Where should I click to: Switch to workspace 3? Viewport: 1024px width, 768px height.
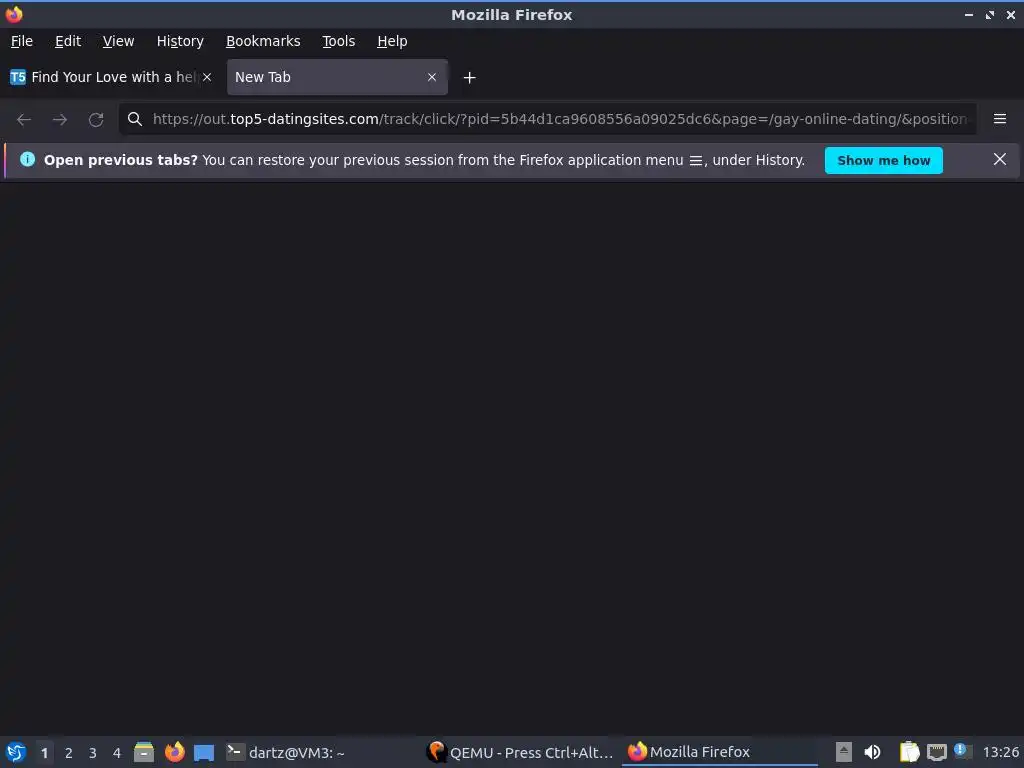[93, 753]
